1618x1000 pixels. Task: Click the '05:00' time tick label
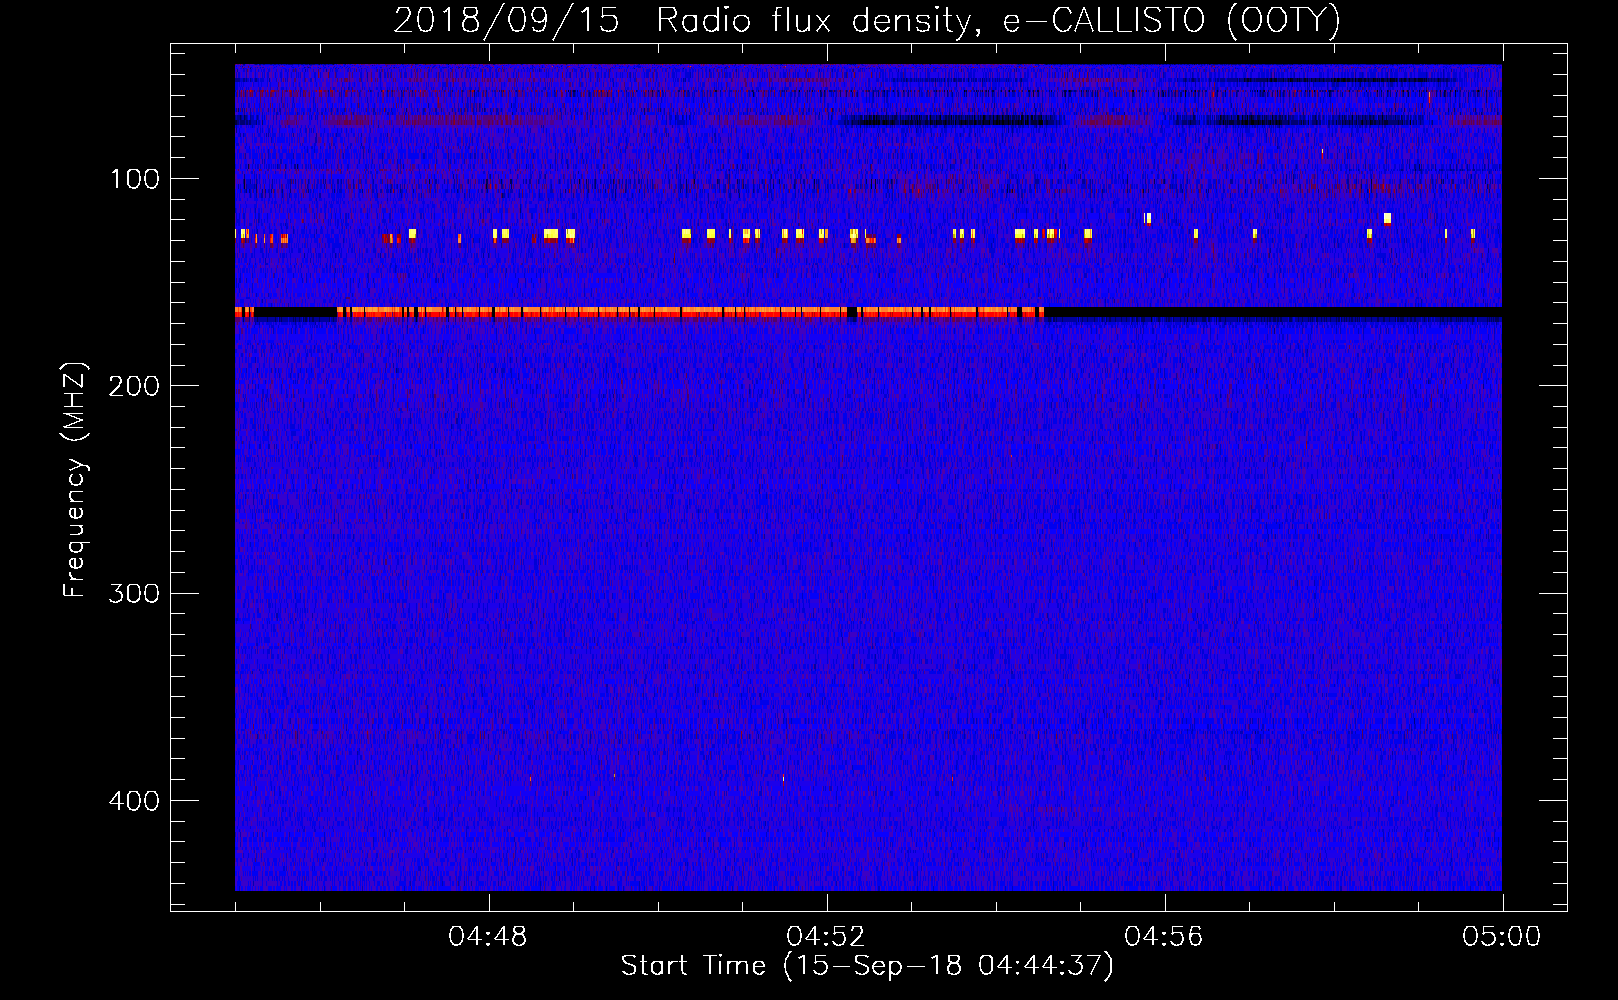coord(1502,937)
